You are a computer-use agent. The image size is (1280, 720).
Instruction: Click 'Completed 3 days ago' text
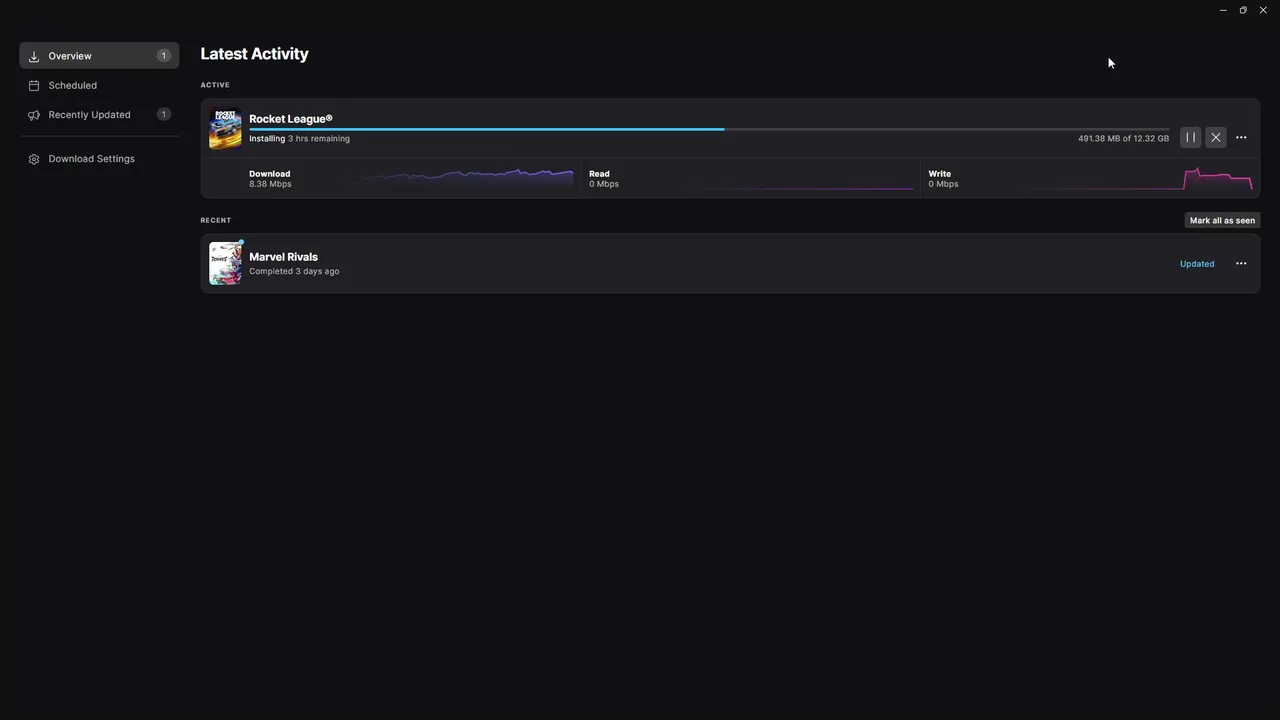[294, 271]
